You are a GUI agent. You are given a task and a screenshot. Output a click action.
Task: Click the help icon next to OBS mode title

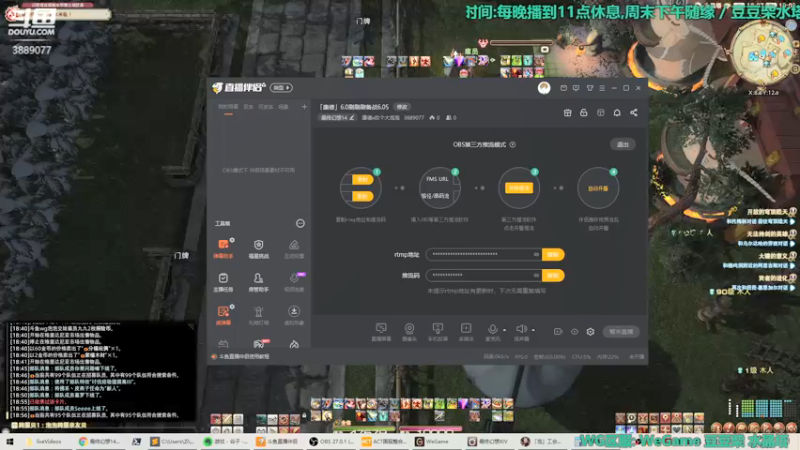pos(512,144)
